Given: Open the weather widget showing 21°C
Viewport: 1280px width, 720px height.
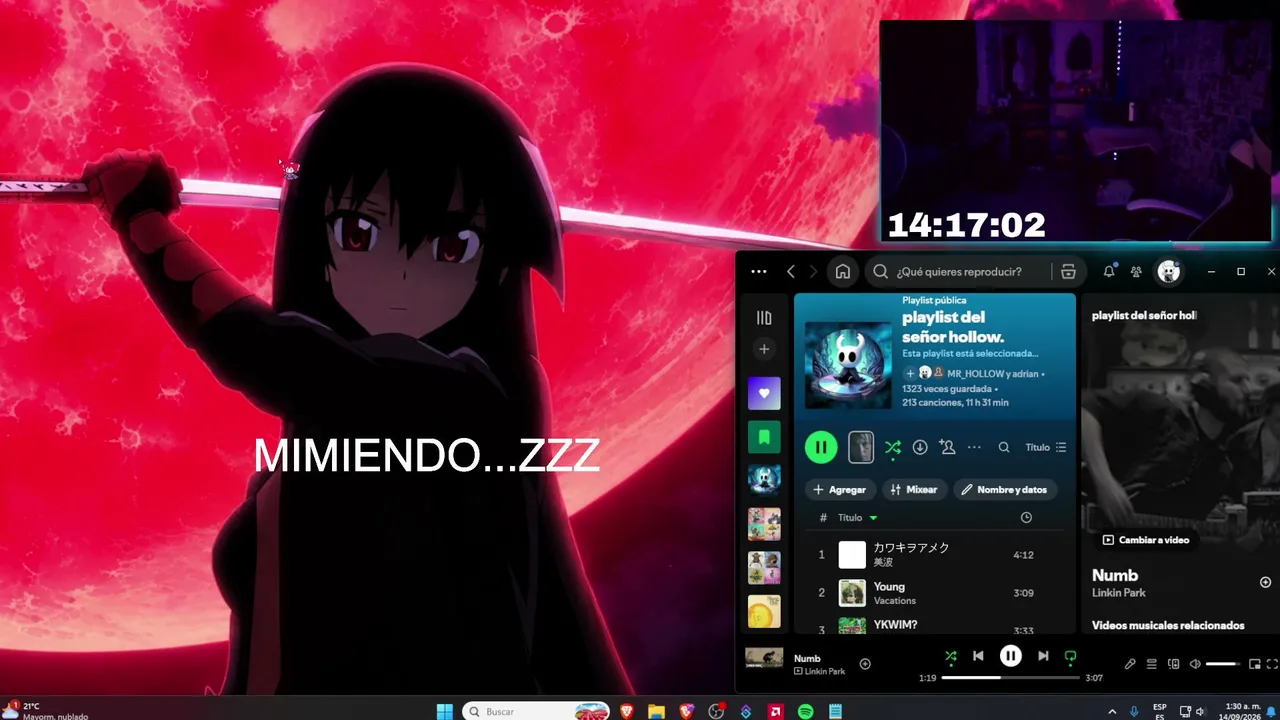Looking at the screenshot, I should pos(45,710).
